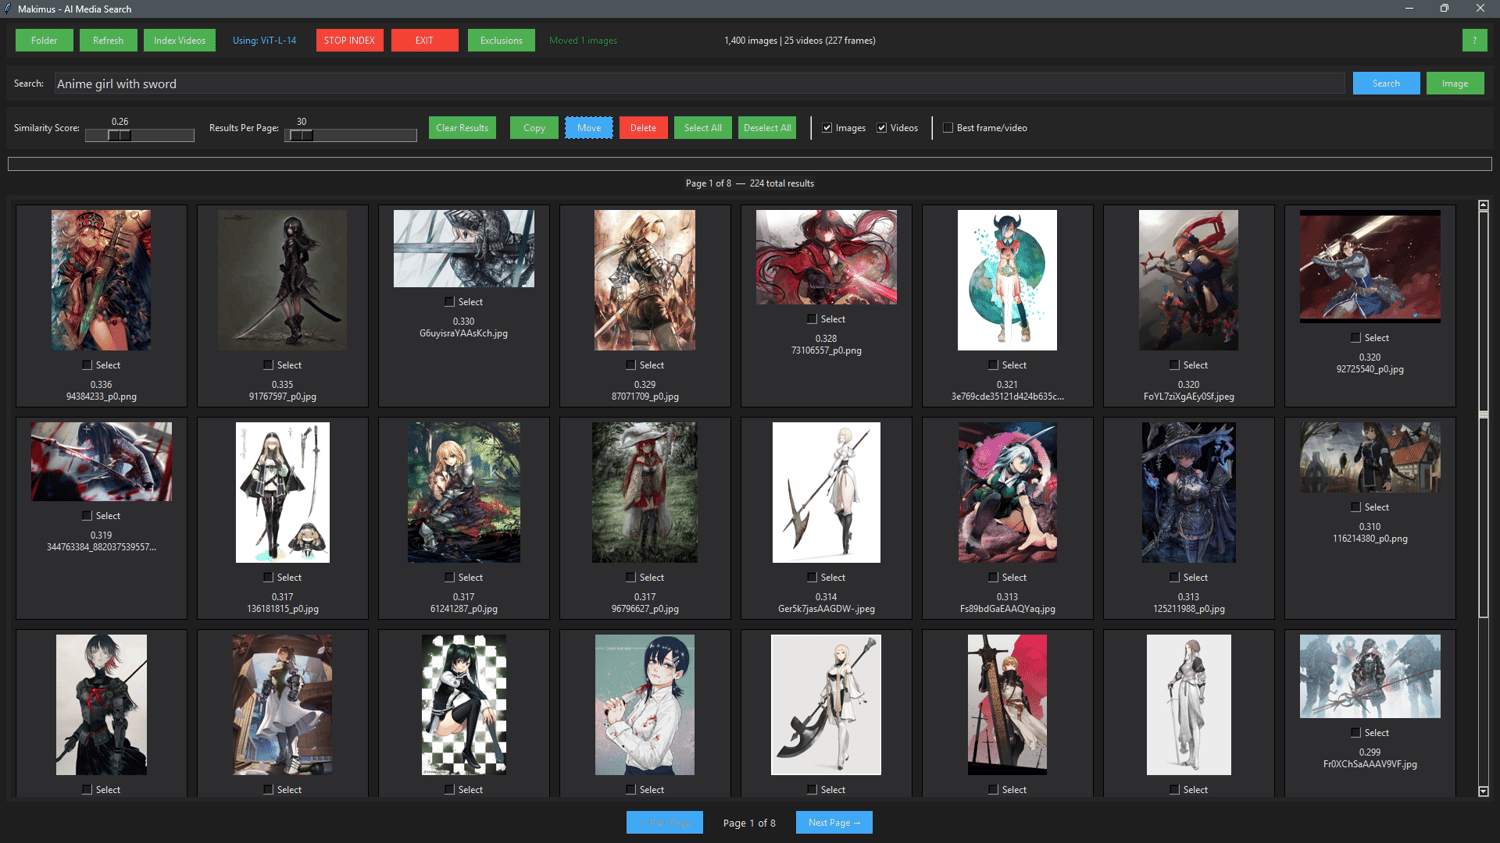Open the 116214380_p0.png thumbnail
The height and width of the screenshot is (843, 1500).
point(1370,457)
